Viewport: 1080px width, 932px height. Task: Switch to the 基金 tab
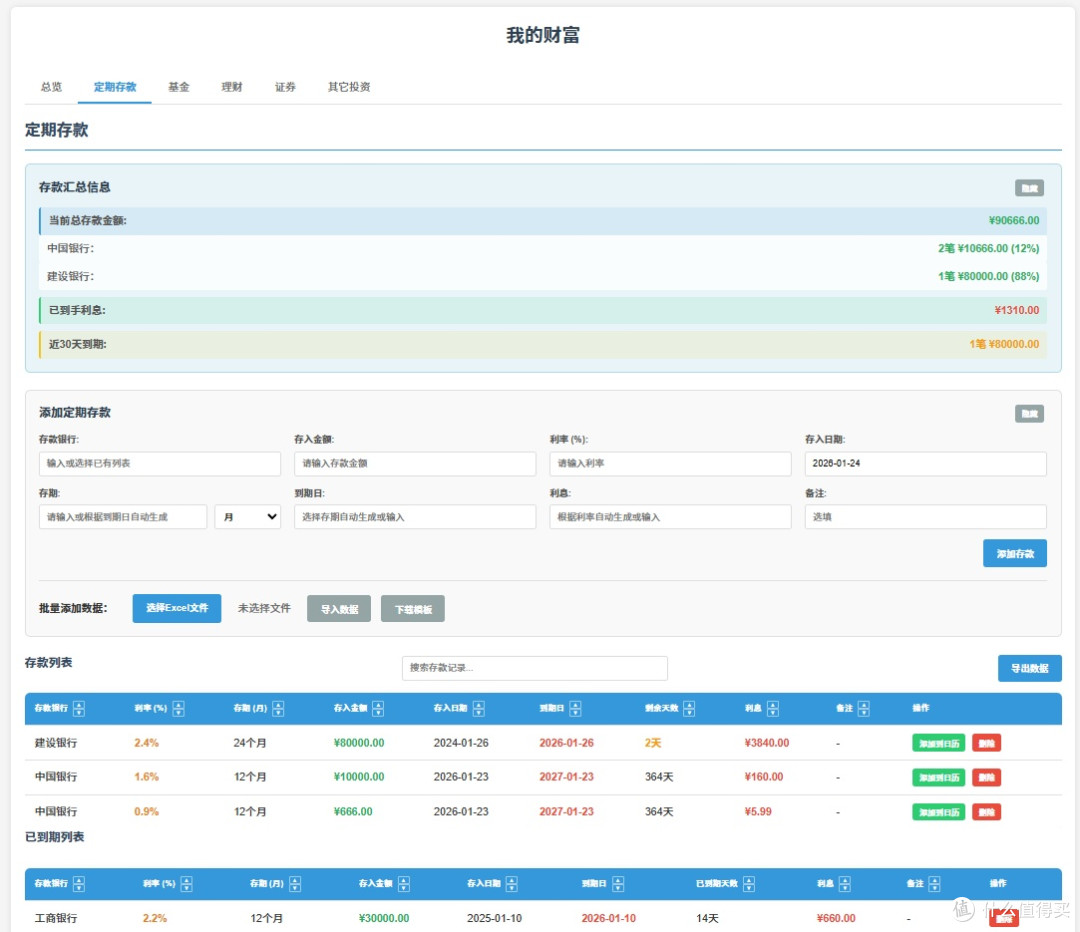178,87
